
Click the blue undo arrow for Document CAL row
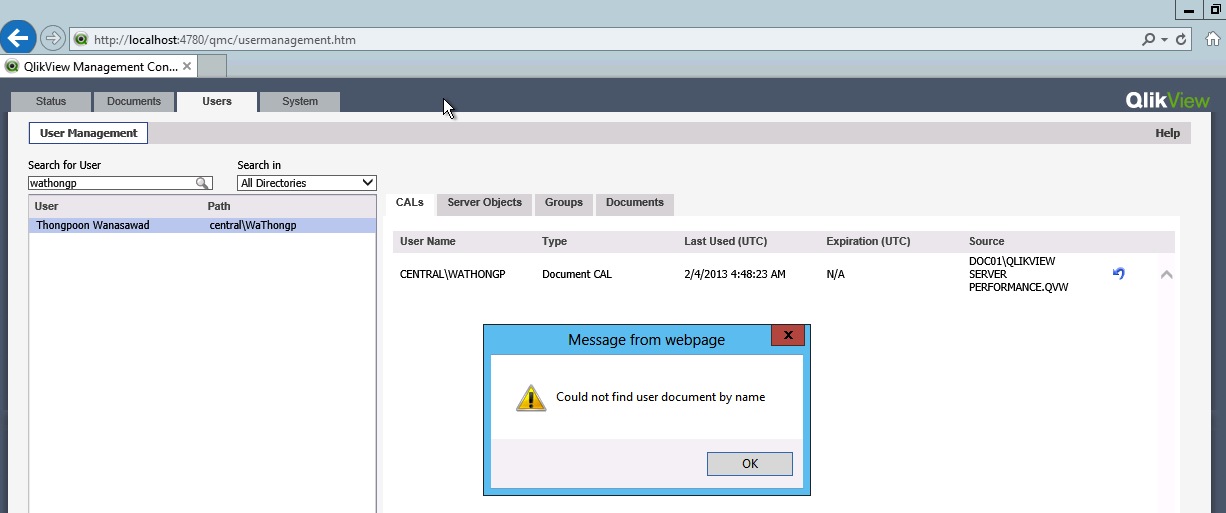1119,273
